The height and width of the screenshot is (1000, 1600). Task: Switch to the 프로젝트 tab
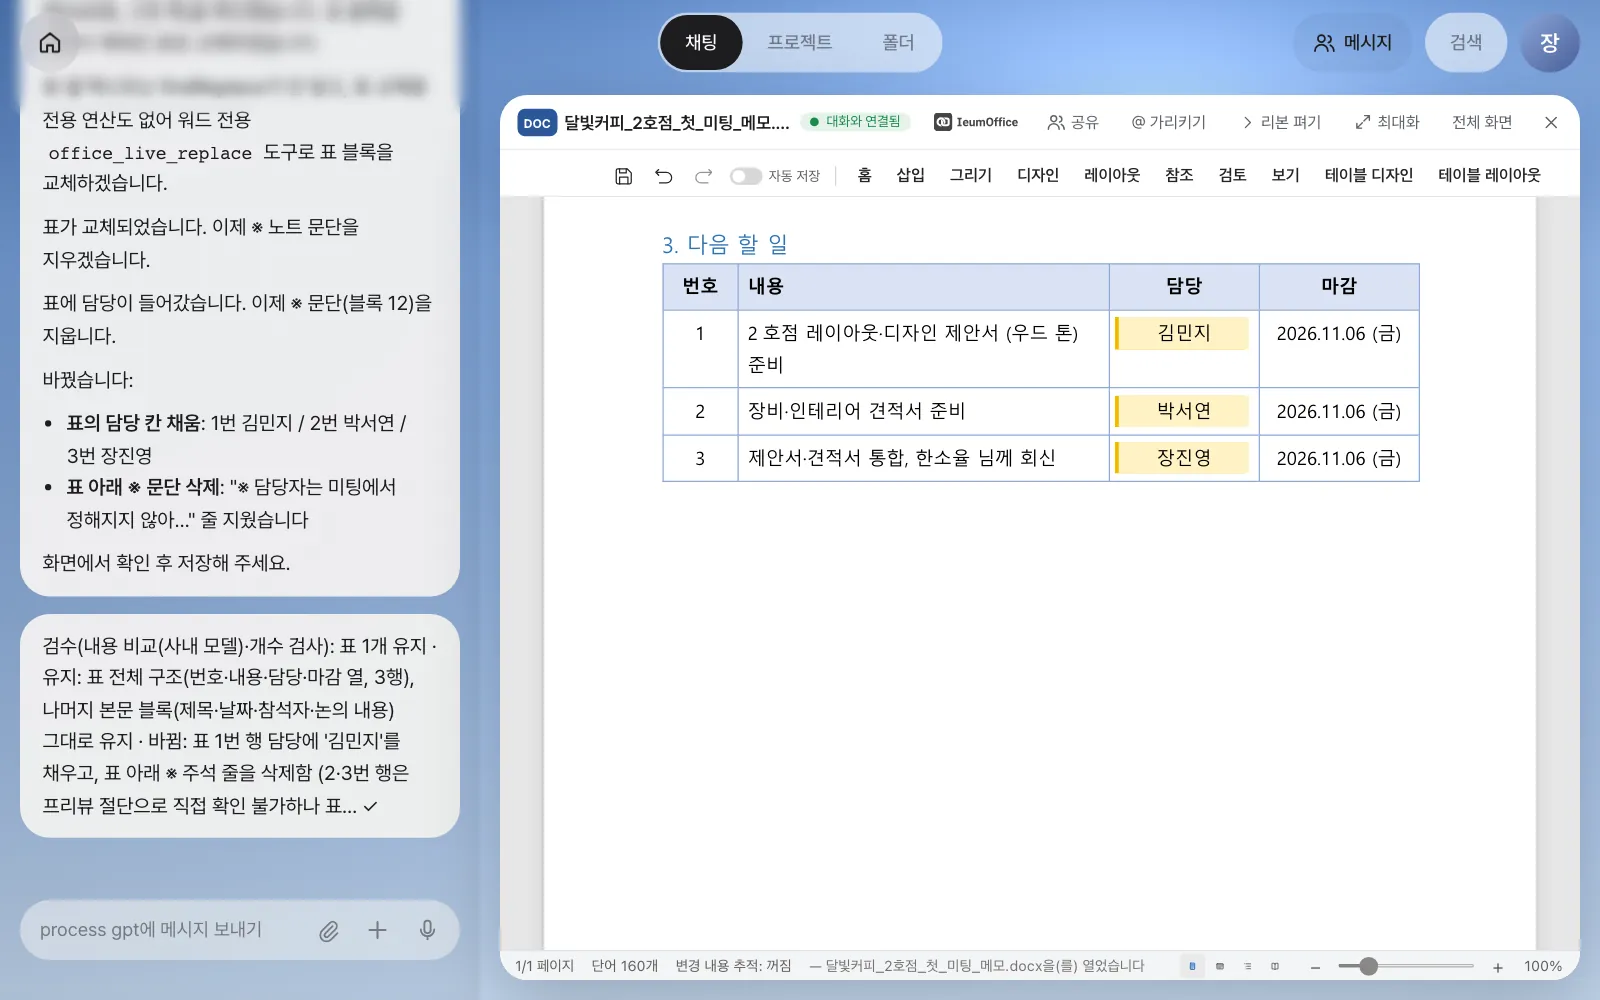point(799,43)
